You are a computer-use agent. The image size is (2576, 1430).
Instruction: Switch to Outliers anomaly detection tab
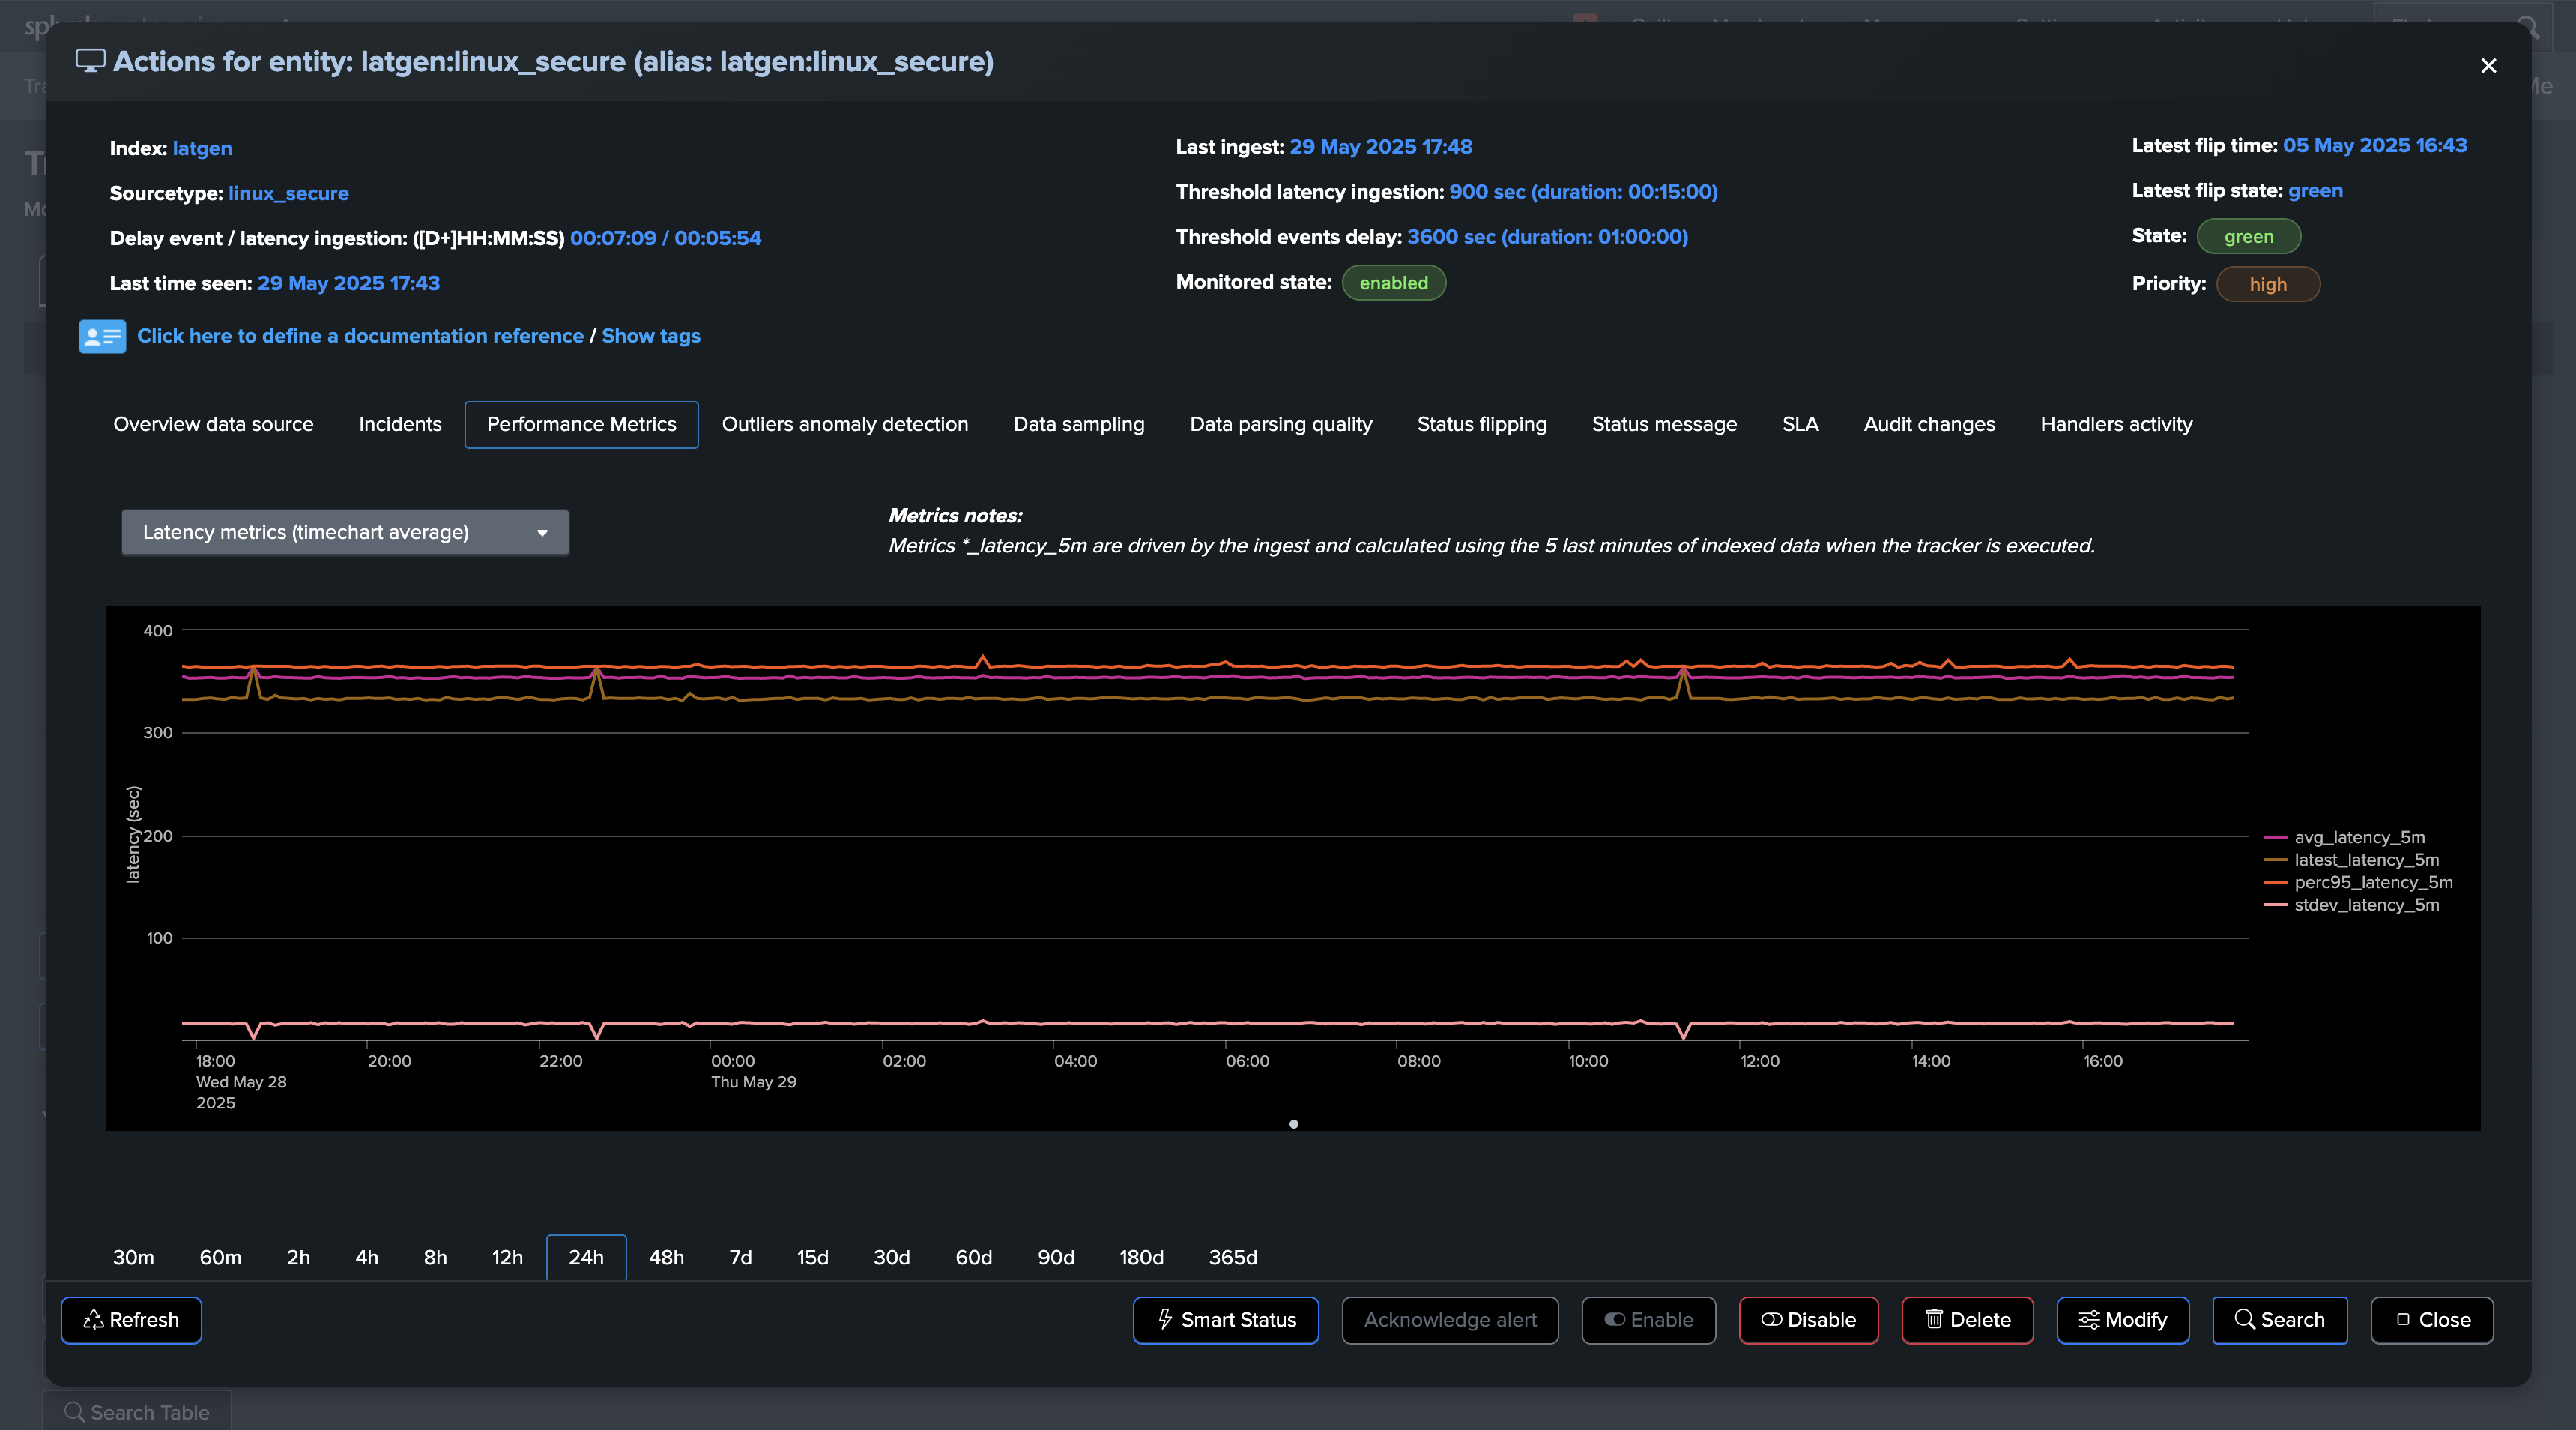[x=844, y=424]
